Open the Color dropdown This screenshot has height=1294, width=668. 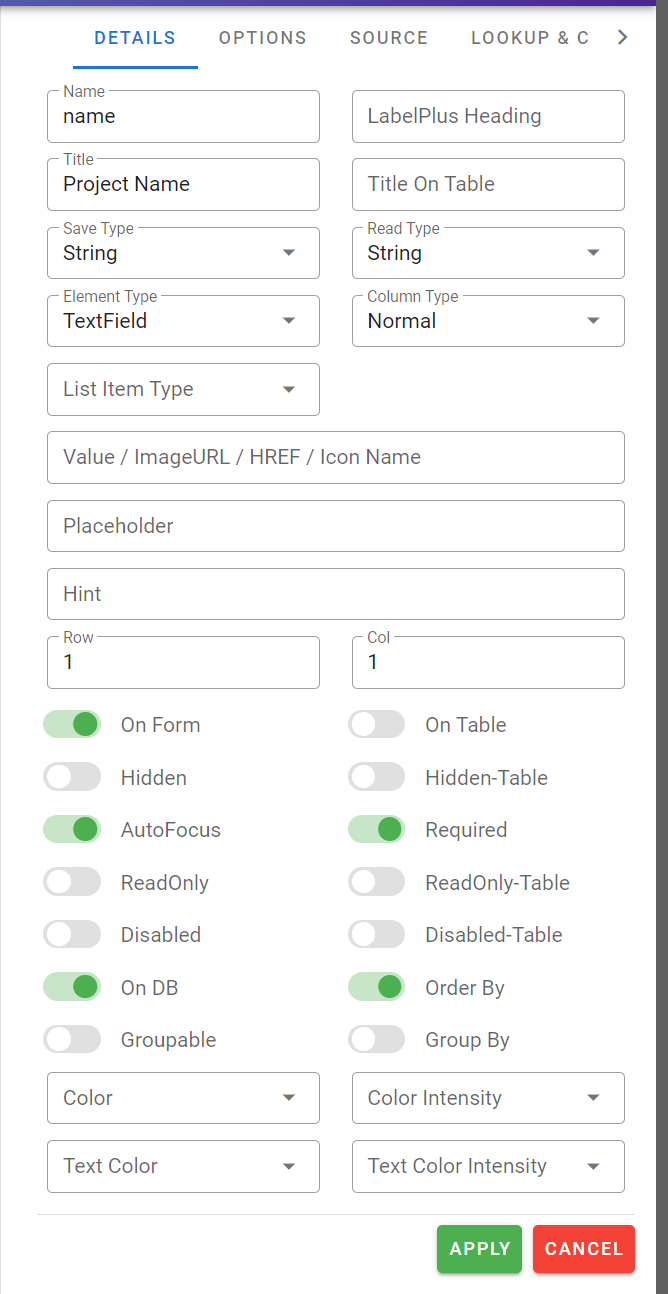tap(183, 1098)
